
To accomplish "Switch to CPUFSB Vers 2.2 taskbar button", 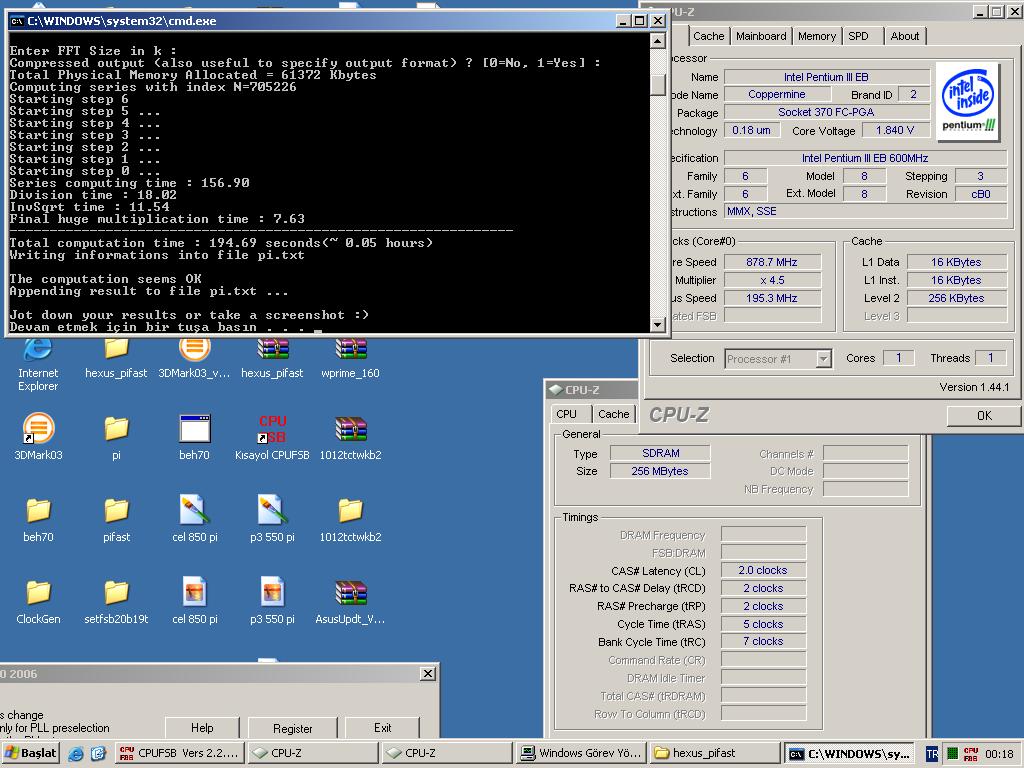I will 180,753.
